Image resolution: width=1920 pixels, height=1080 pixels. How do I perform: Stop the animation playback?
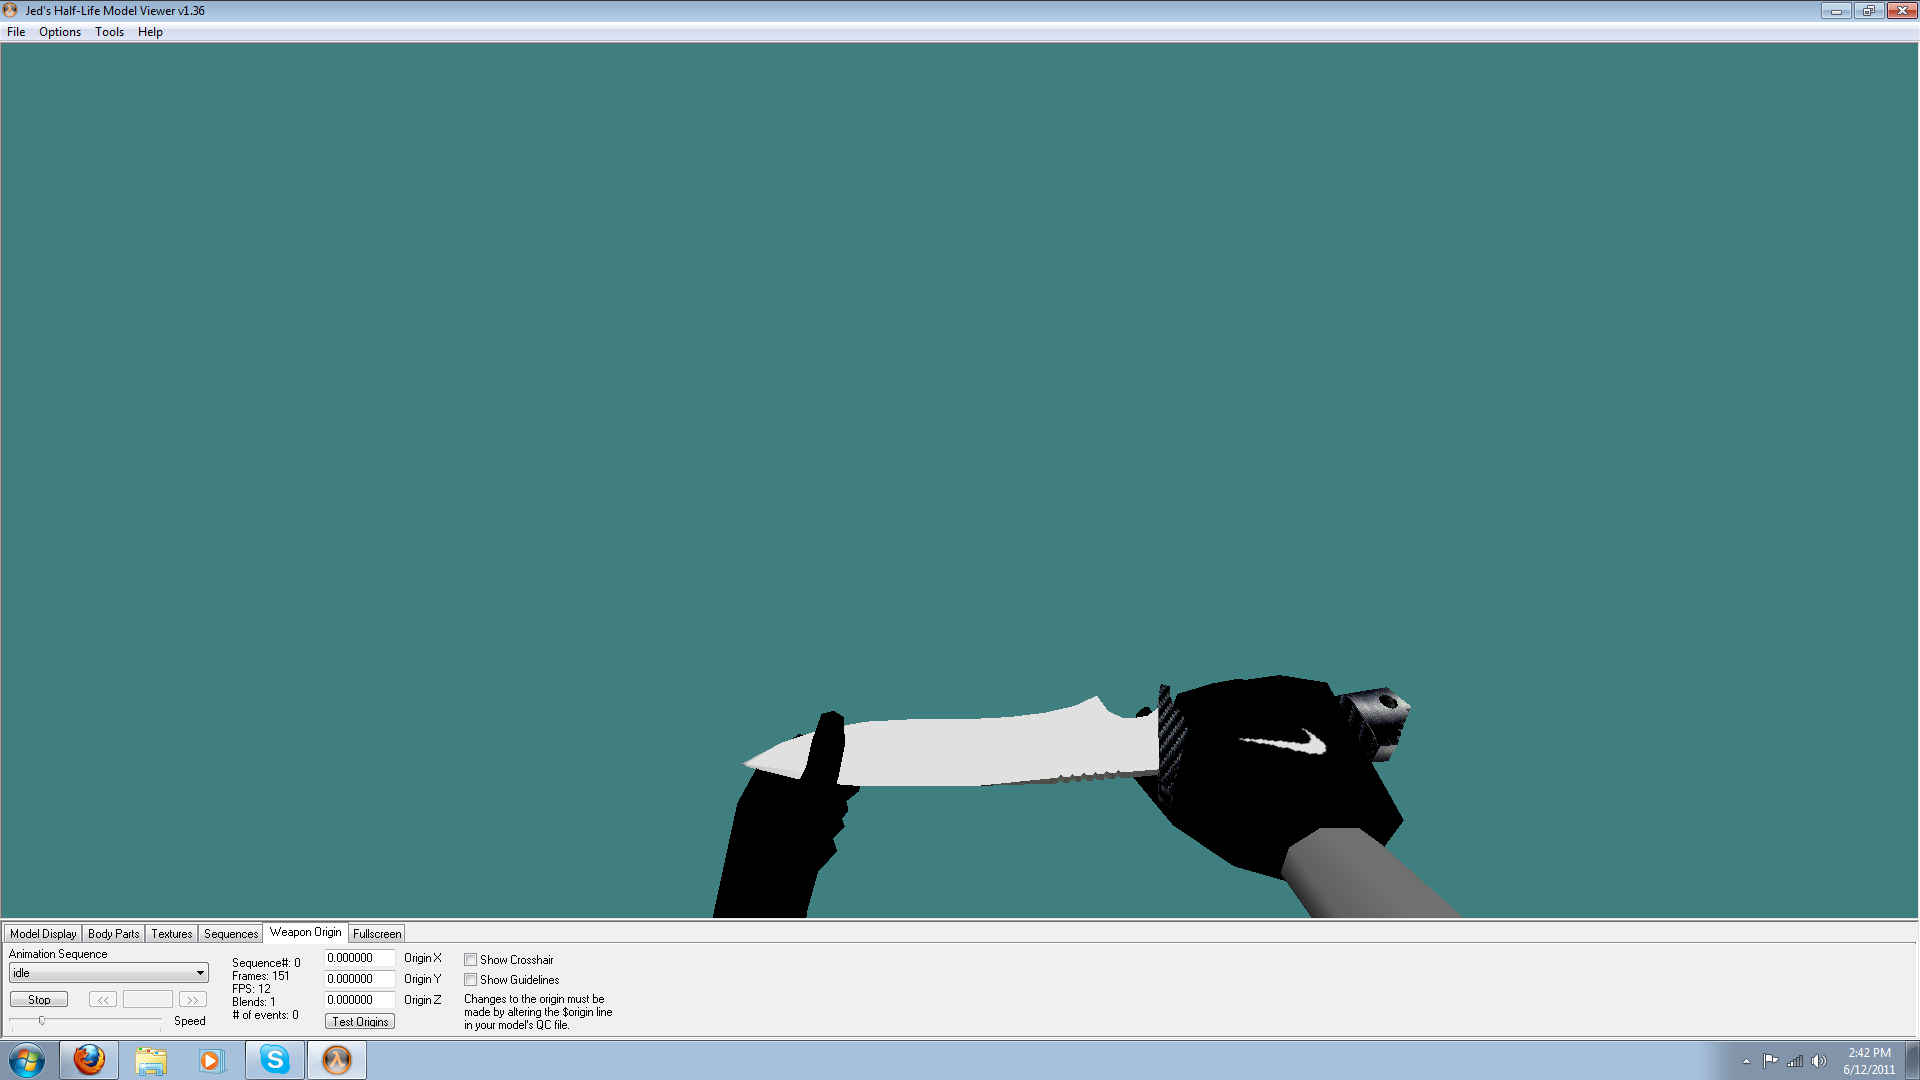(x=39, y=999)
